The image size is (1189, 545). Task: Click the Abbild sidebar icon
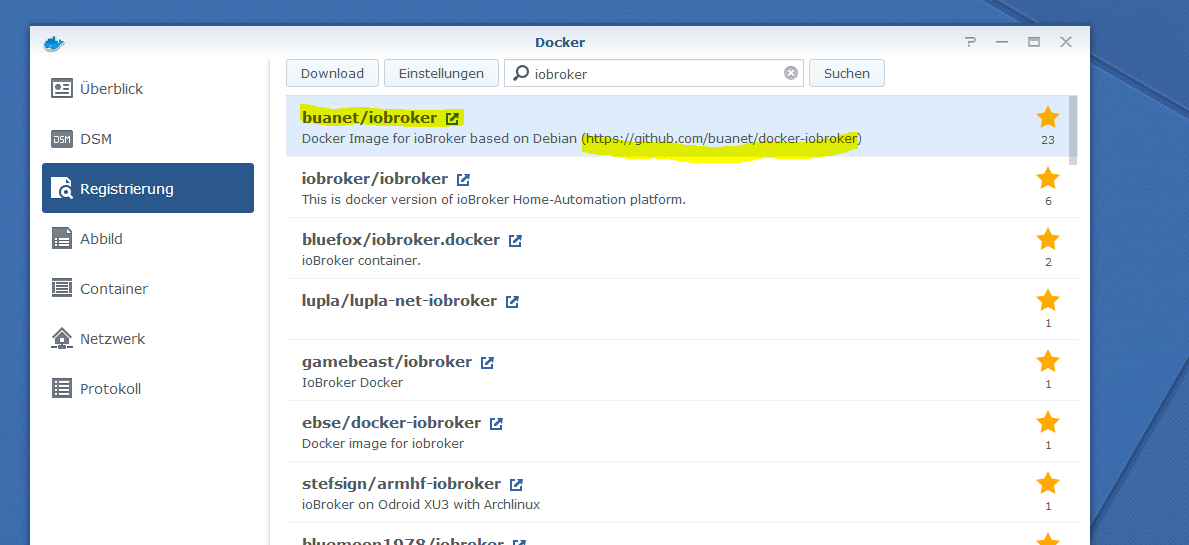[x=61, y=239]
